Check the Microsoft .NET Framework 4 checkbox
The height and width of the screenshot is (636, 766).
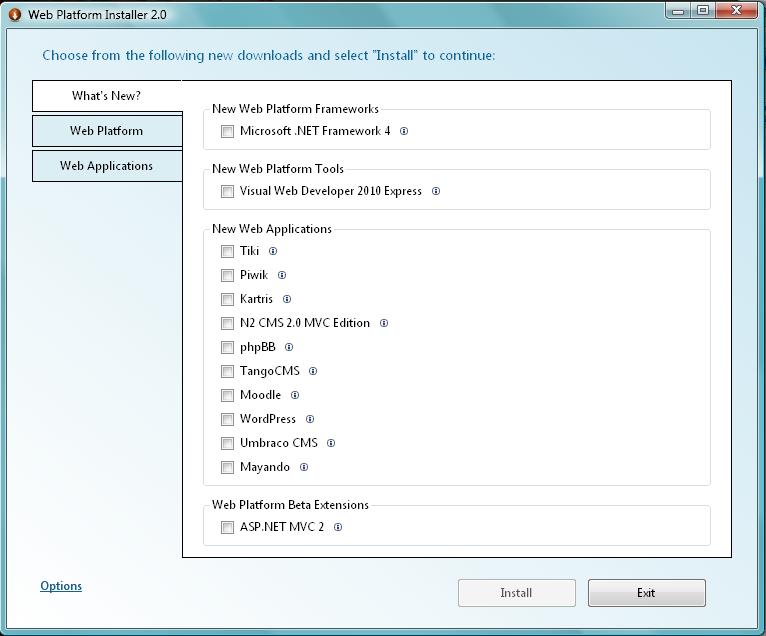(227, 131)
